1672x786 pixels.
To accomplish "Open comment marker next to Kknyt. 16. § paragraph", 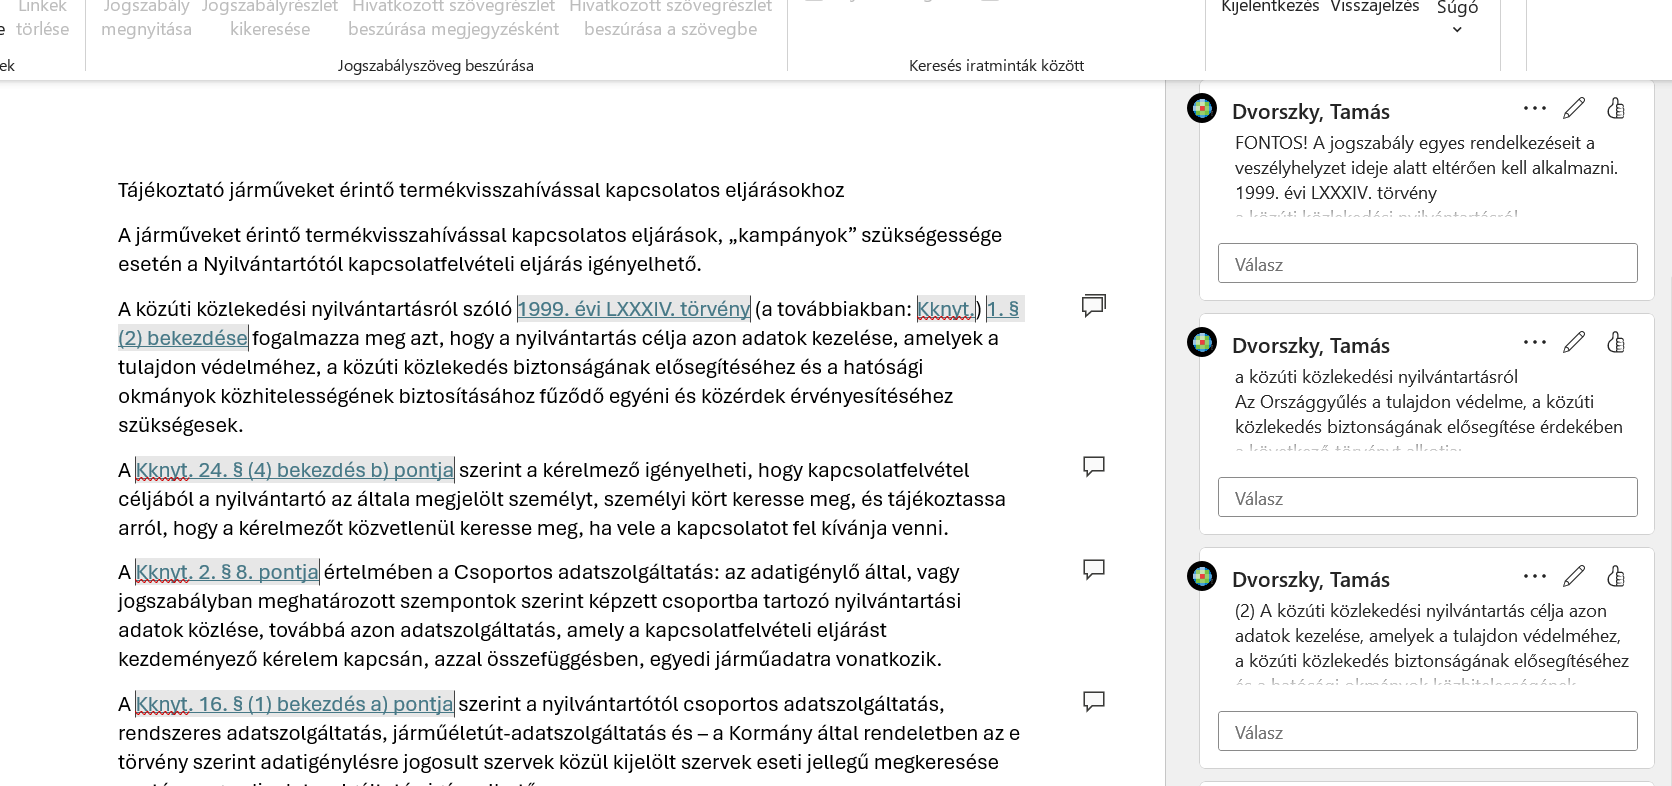I will [x=1093, y=701].
